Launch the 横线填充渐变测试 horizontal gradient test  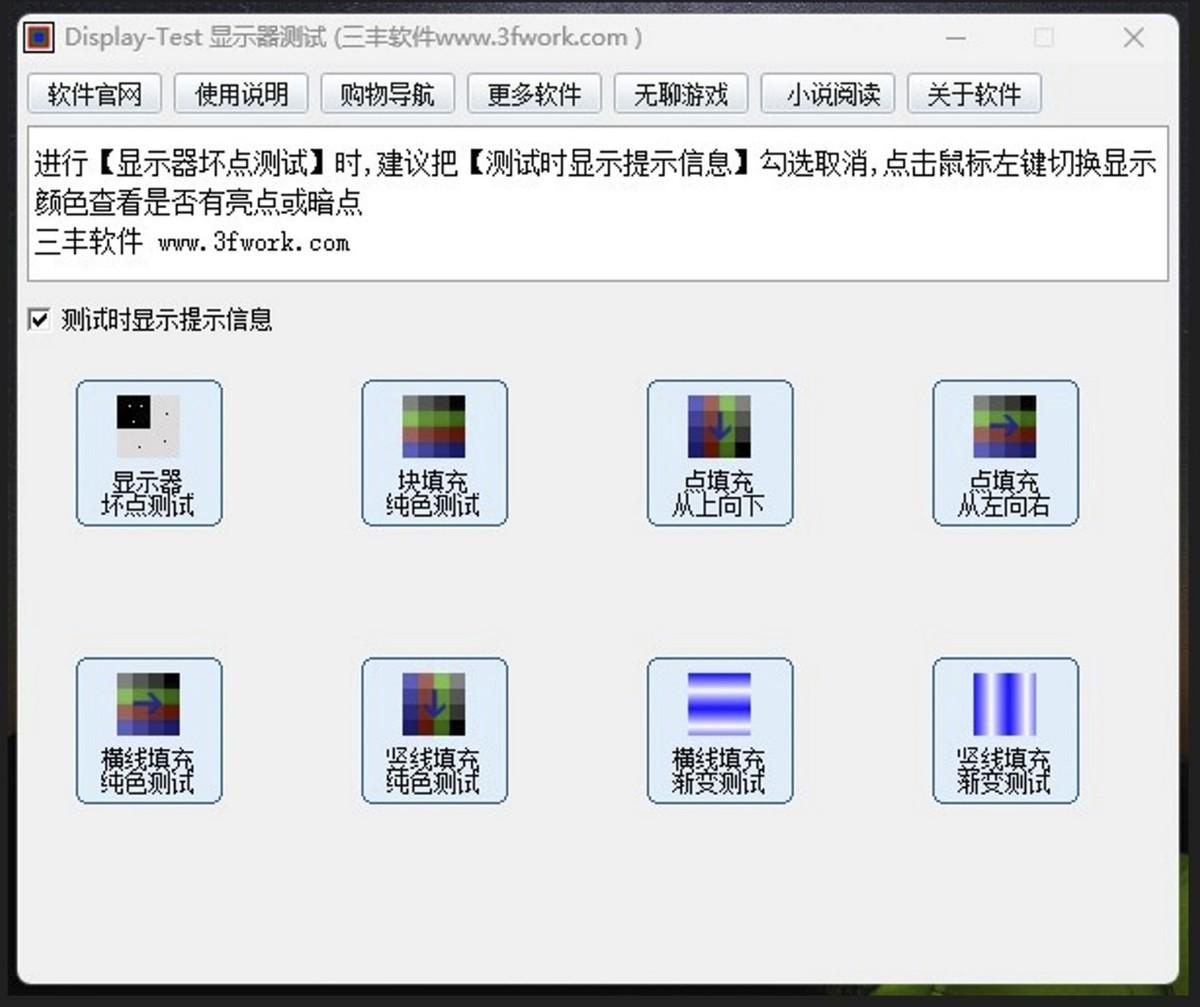point(720,729)
